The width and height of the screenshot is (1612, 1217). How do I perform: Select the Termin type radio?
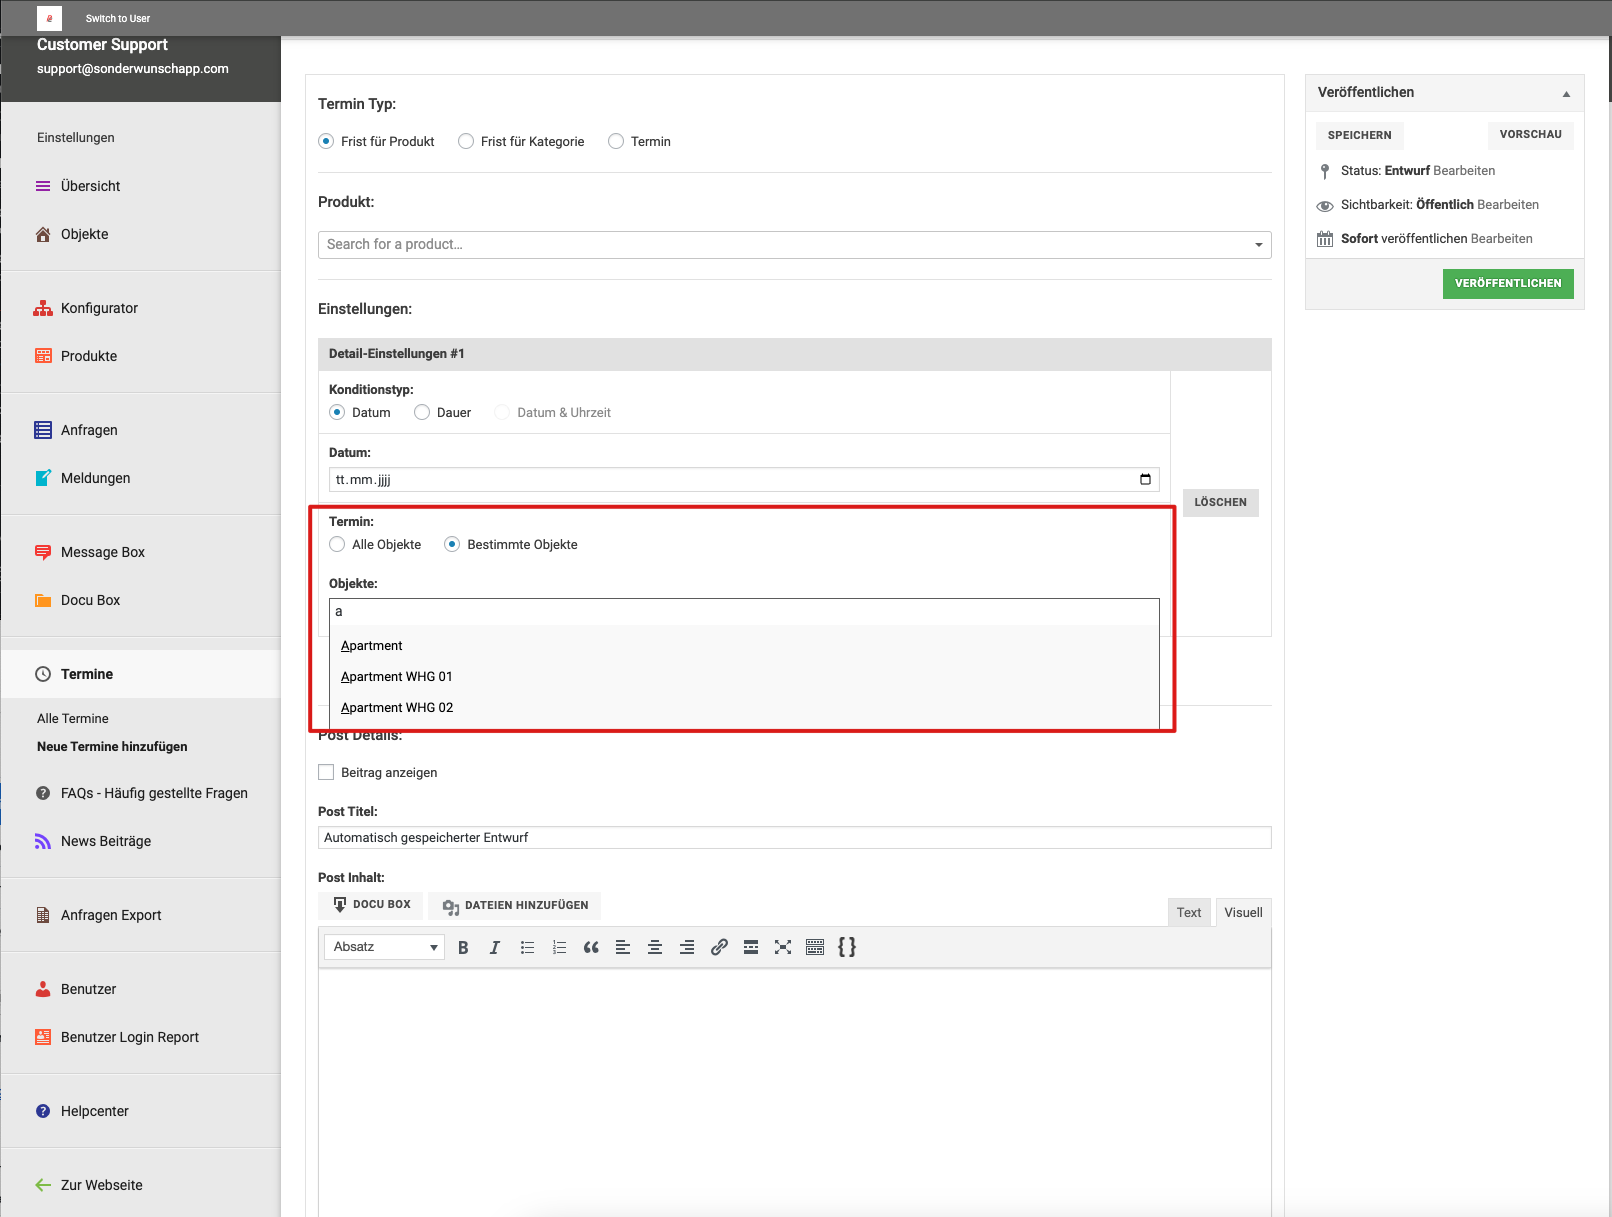[x=616, y=141]
